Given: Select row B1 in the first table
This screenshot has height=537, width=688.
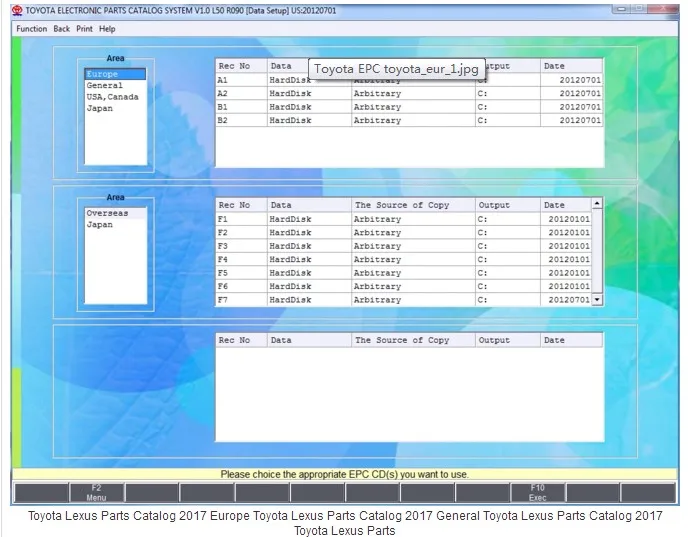Looking at the screenshot, I should click(409, 107).
